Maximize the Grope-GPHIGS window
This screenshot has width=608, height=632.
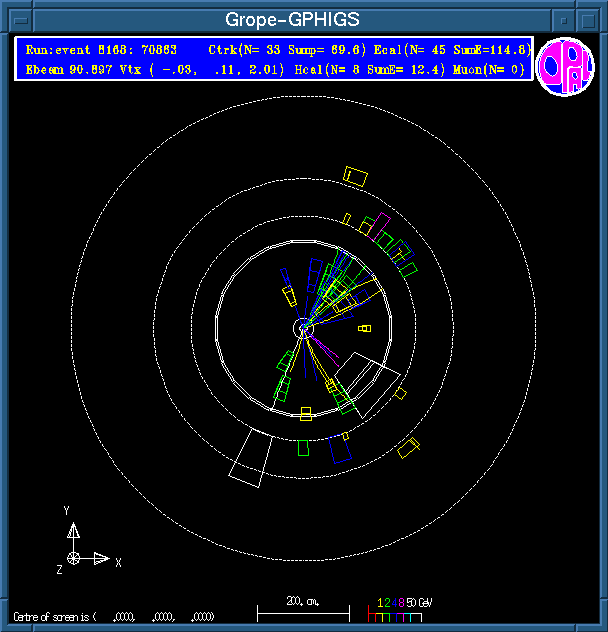[x=590, y=19]
